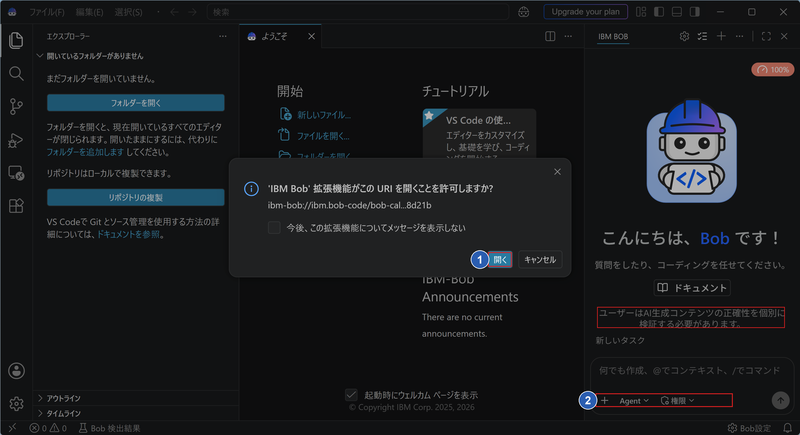This screenshot has width=800, height=435.
Task: Go forward with the right arrow
Action: [192, 12]
